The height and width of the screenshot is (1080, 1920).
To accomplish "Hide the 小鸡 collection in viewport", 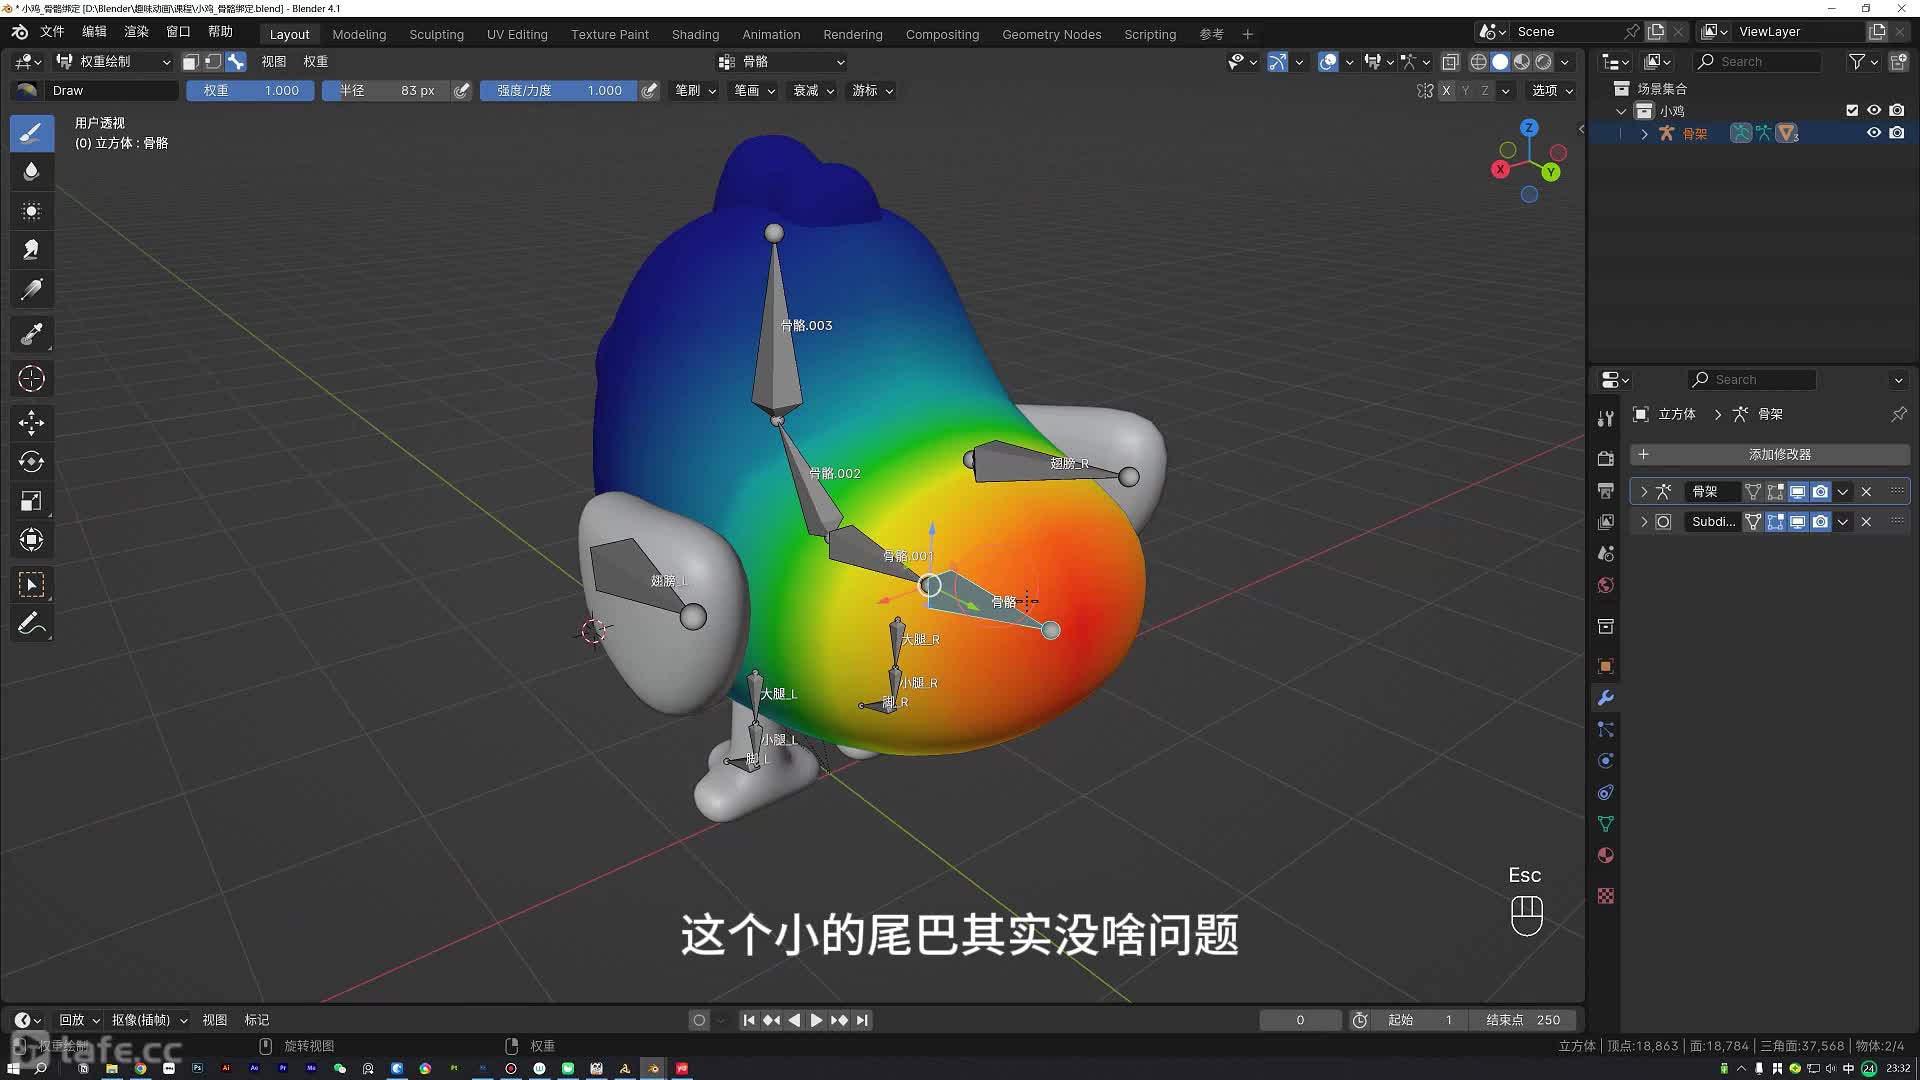I will tap(1874, 111).
